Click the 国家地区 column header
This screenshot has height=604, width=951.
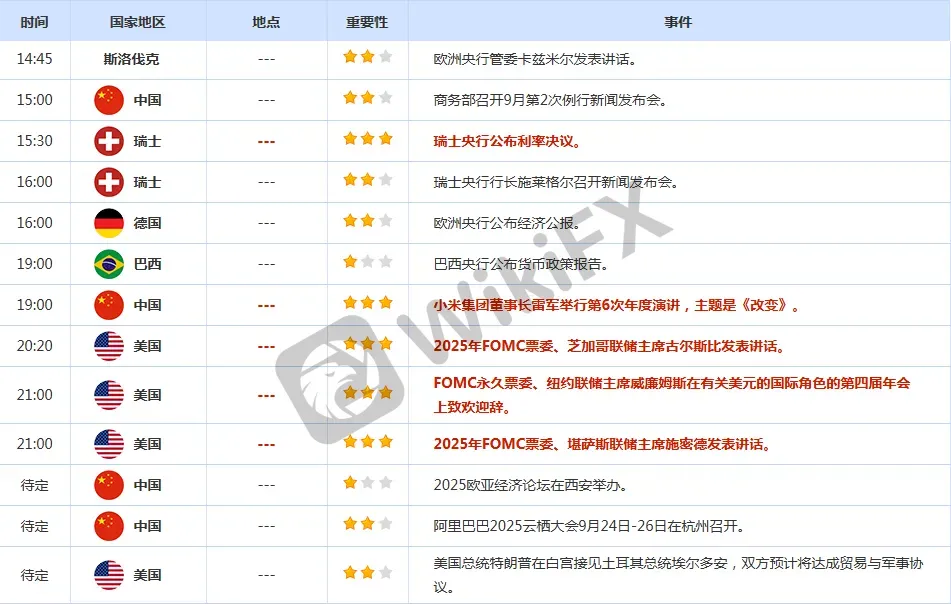(x=138, y=22)
